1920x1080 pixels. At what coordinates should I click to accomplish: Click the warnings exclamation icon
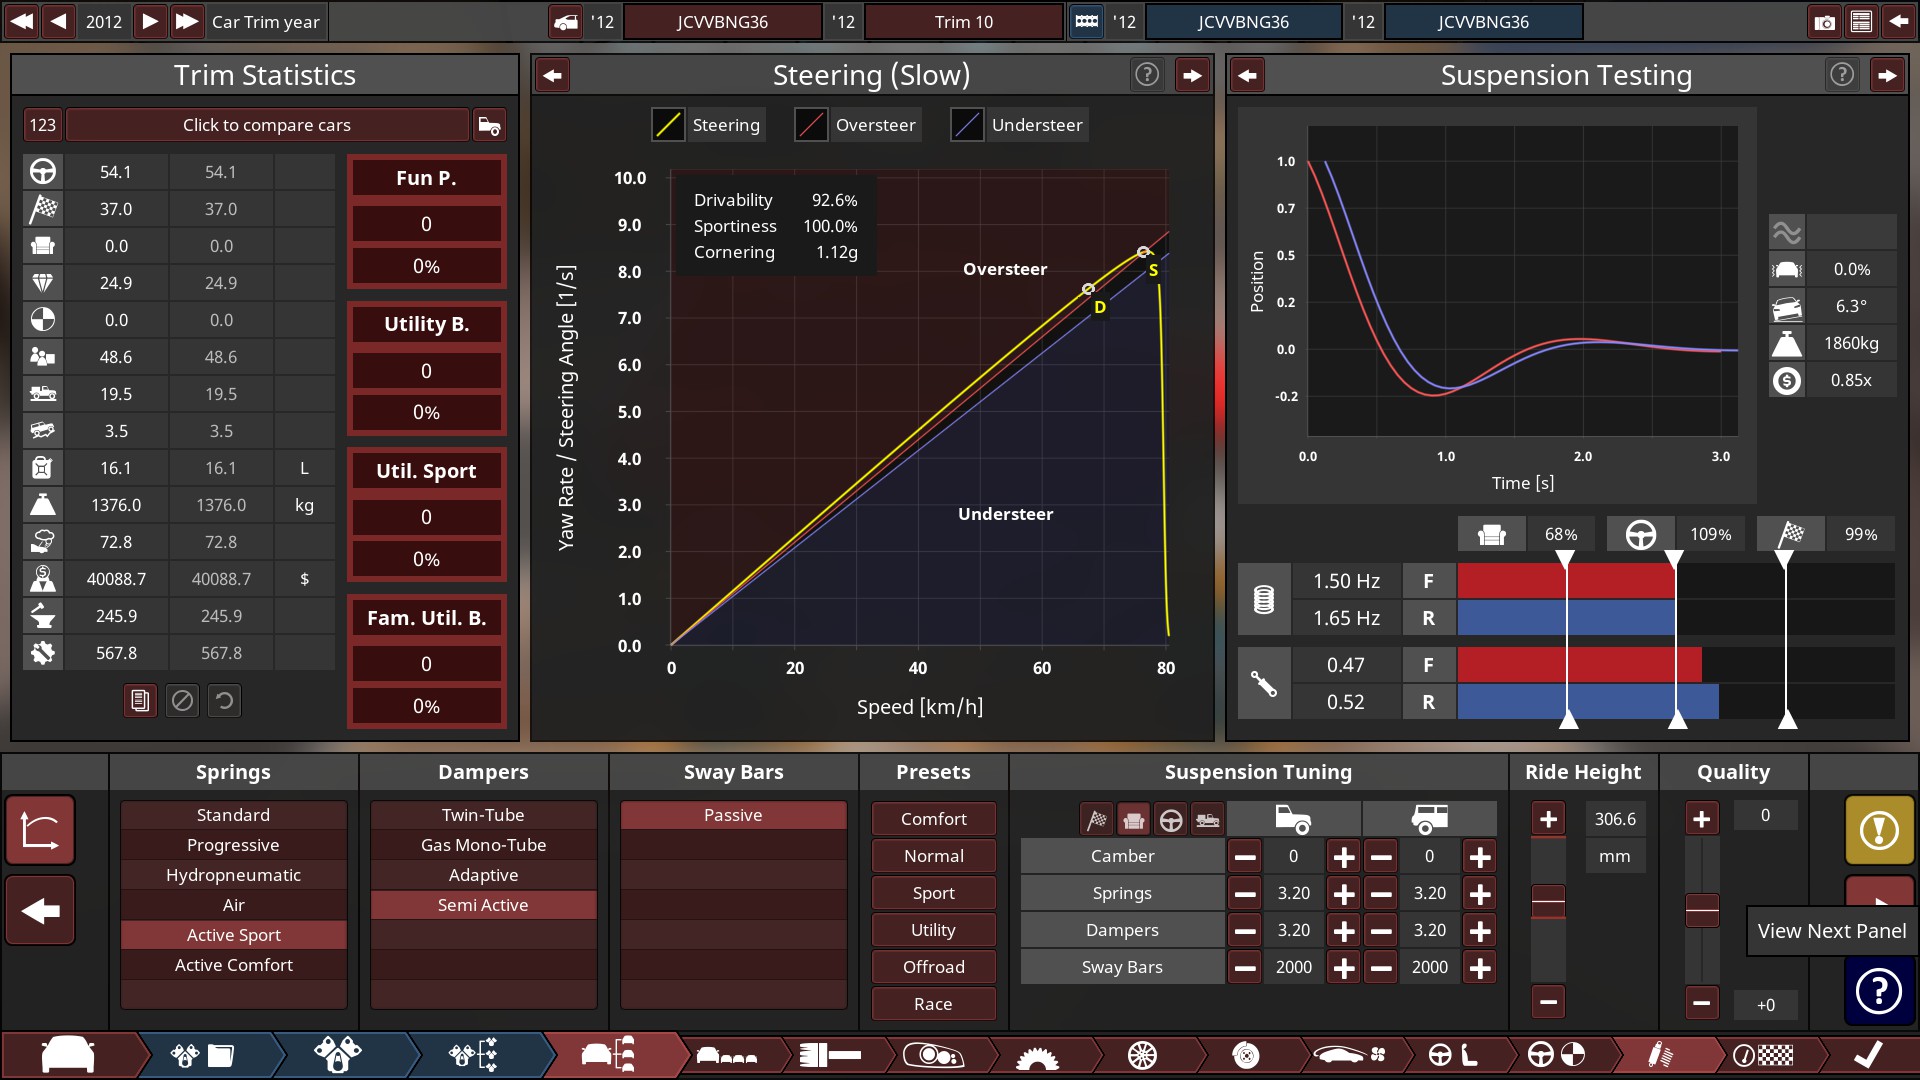tap(1879, 830)
